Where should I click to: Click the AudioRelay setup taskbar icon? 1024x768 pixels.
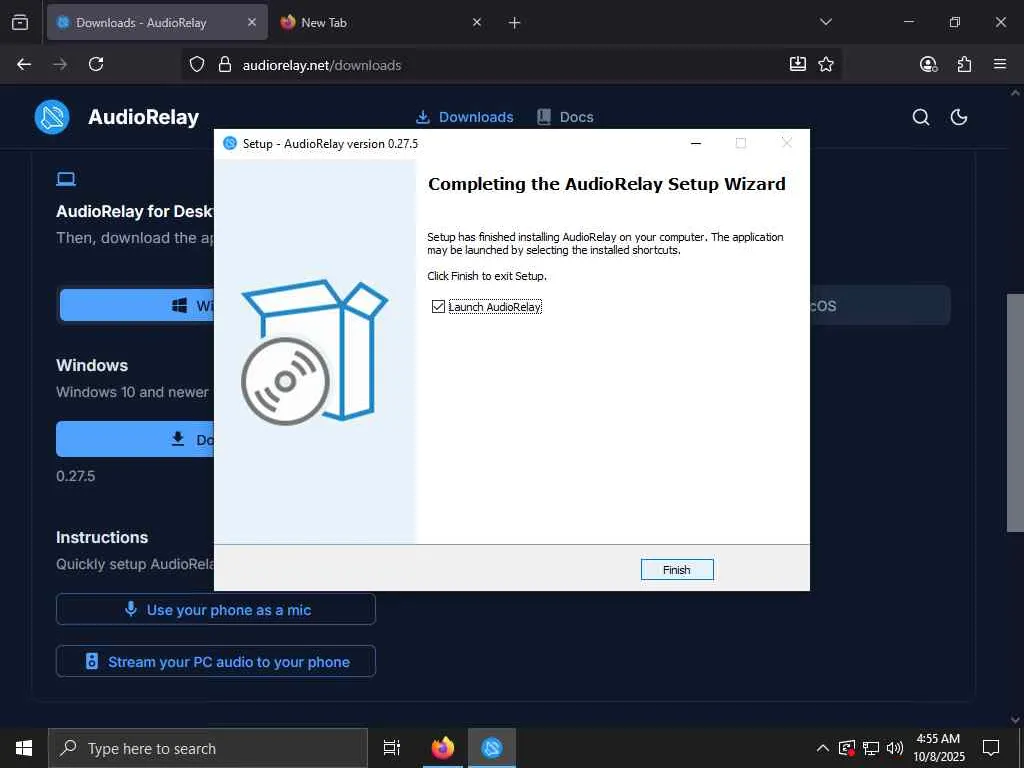click(x=492, y=748)
